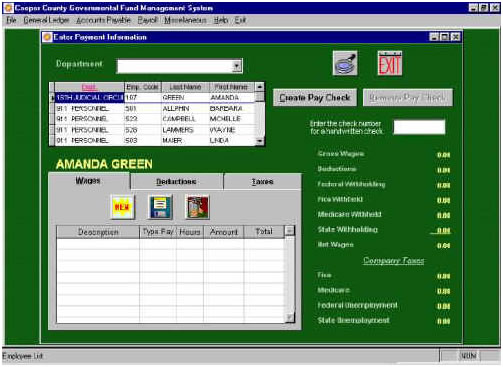The image size is (503, 367).
Task: Open the Accounts Payable menu
Action: (x=103, y=20)
